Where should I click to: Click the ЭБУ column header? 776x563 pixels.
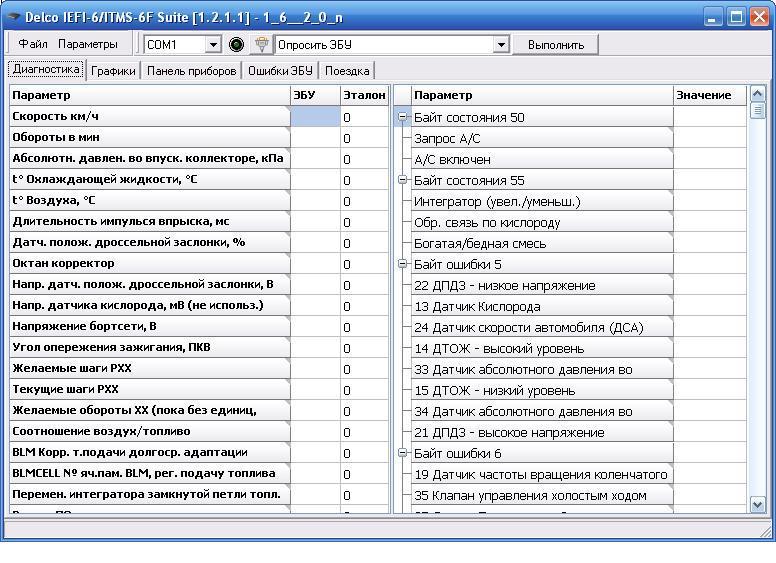coord(315,95)
